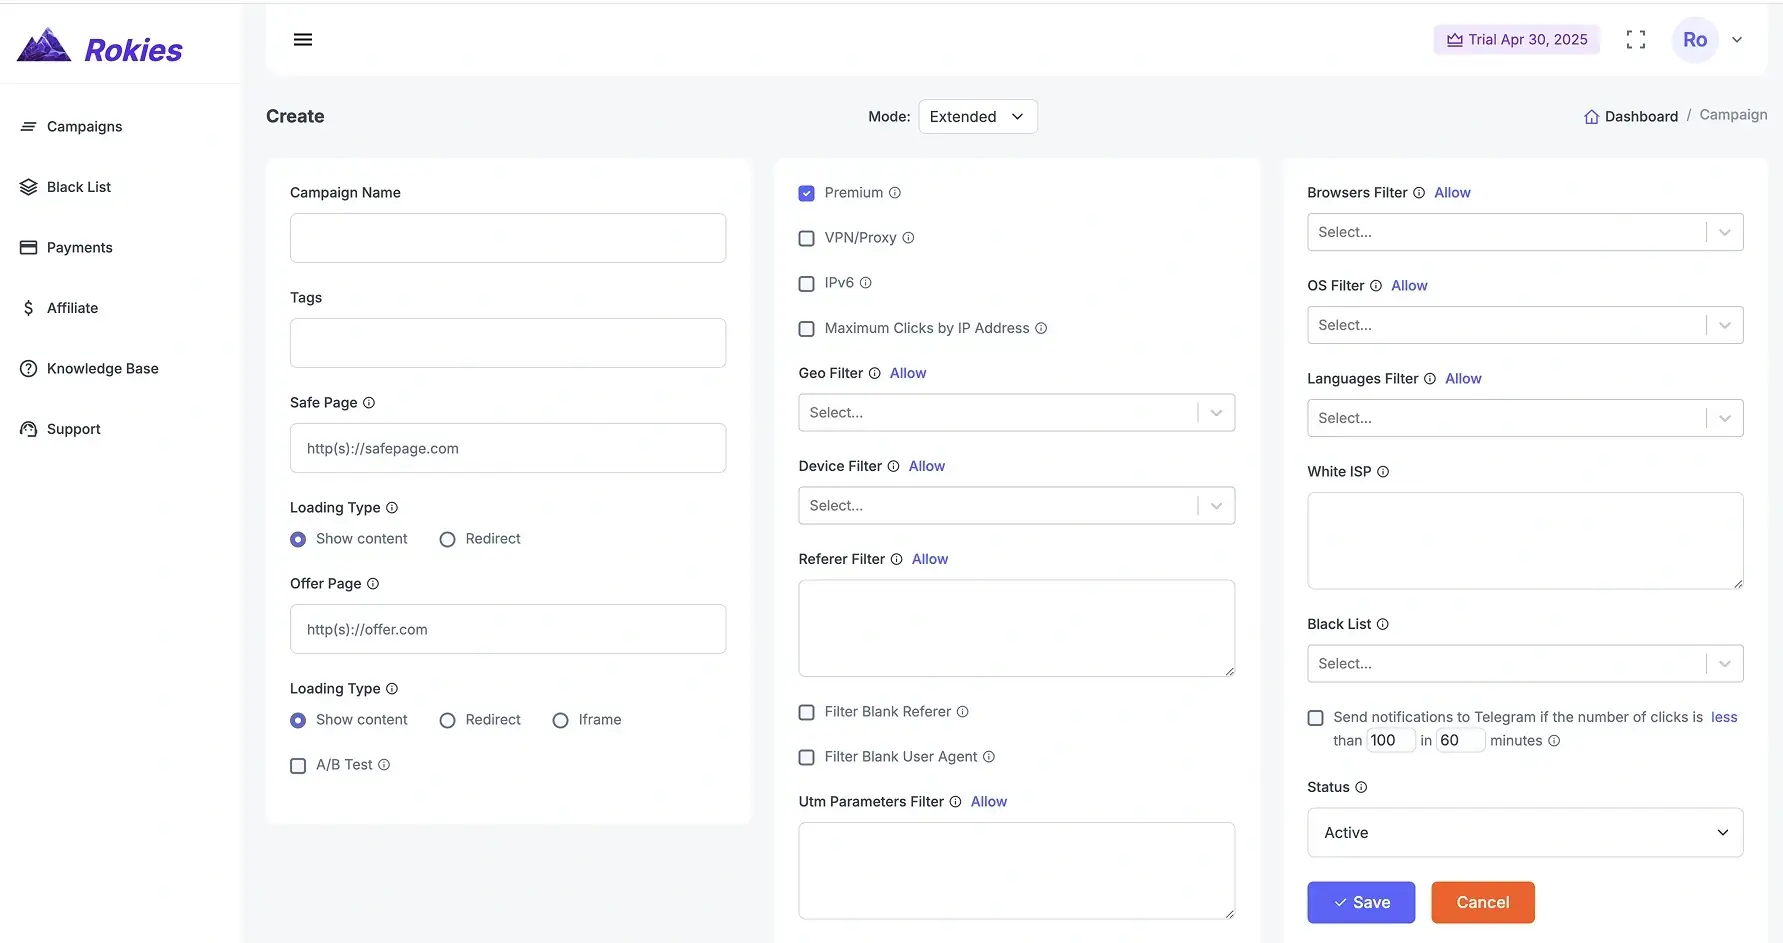Select the Iframe loading type radio button
Image resolution: width=1783 pixels, height=943 pixels.
(559, 720)
